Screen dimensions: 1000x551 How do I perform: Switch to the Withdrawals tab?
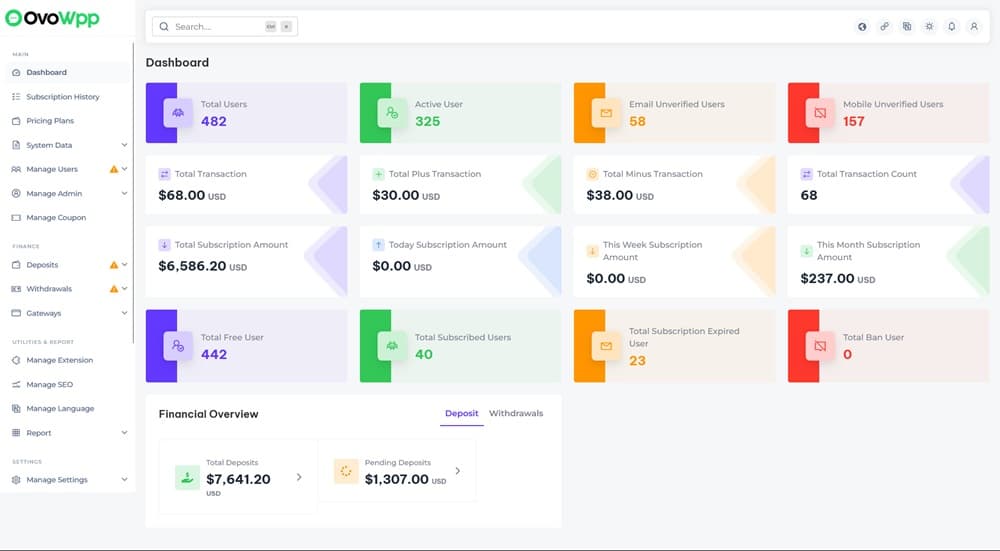click(516, 413)
